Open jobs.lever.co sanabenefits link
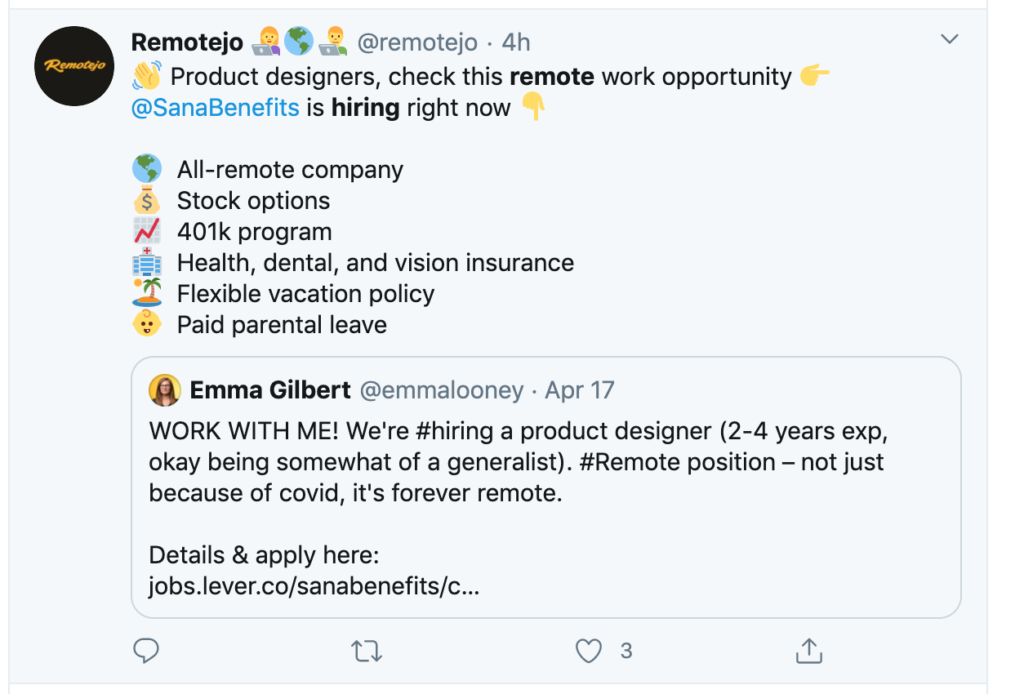The image size is (1024, 694). (x=314, y=586)
